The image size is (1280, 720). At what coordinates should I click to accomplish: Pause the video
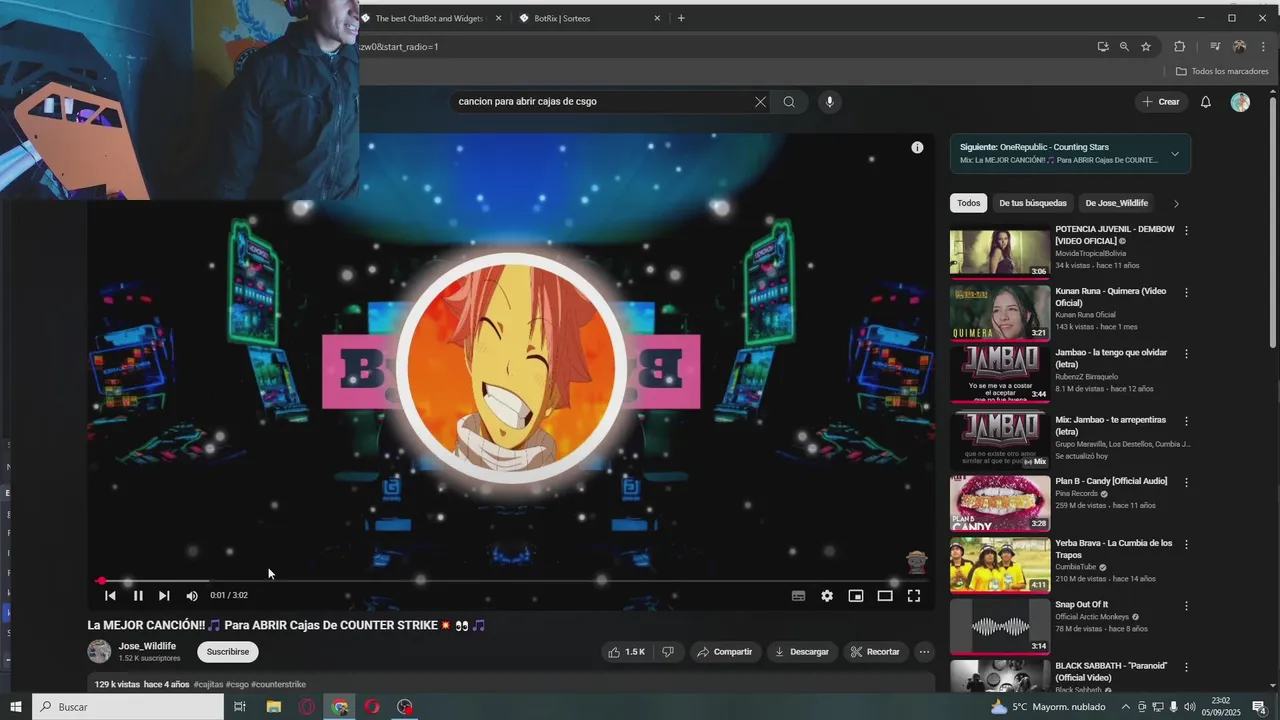(x=138, y=596)
